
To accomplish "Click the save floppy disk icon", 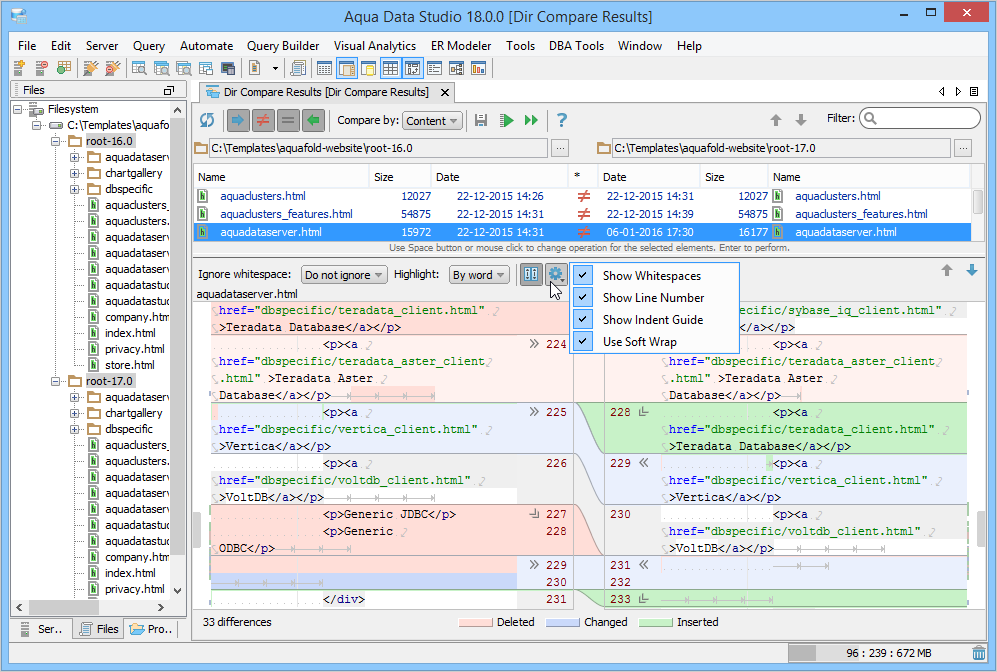I will [481, 120].
